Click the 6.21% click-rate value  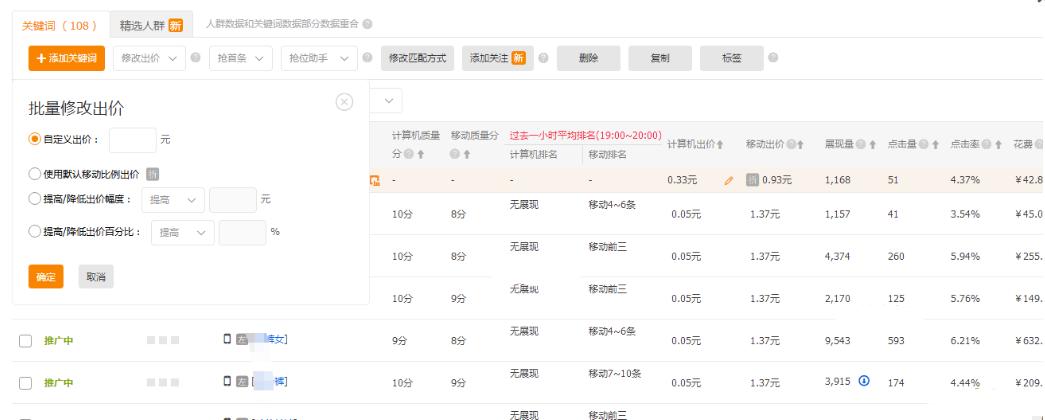(965, 341)
